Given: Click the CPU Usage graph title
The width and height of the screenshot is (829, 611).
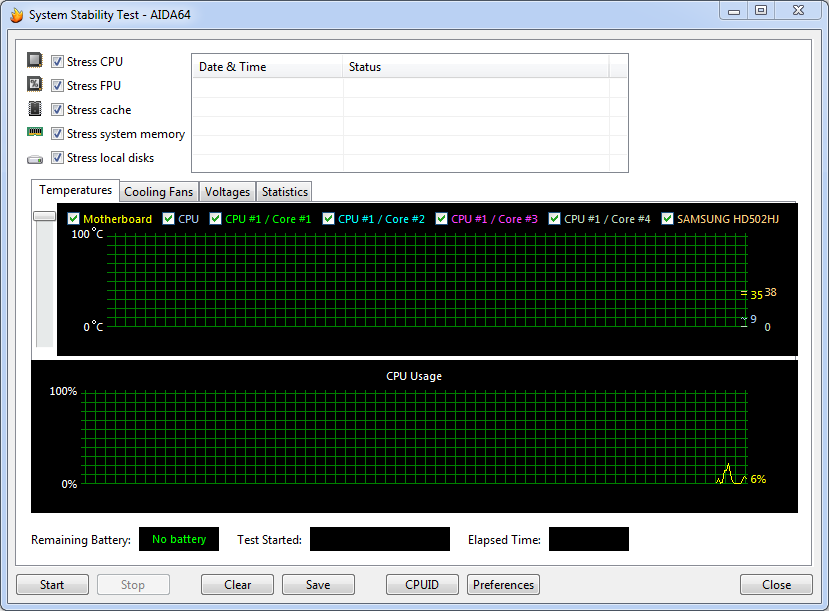Looking at the screenshot, I should [414, 376].
